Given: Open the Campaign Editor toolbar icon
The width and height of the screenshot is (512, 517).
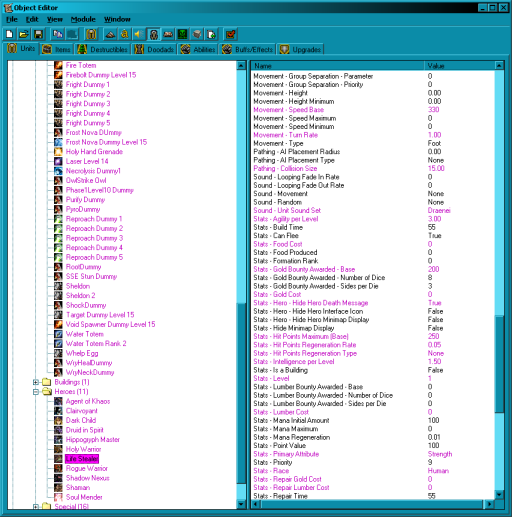Looking at the screenshot, I should [x=168, y=34].
